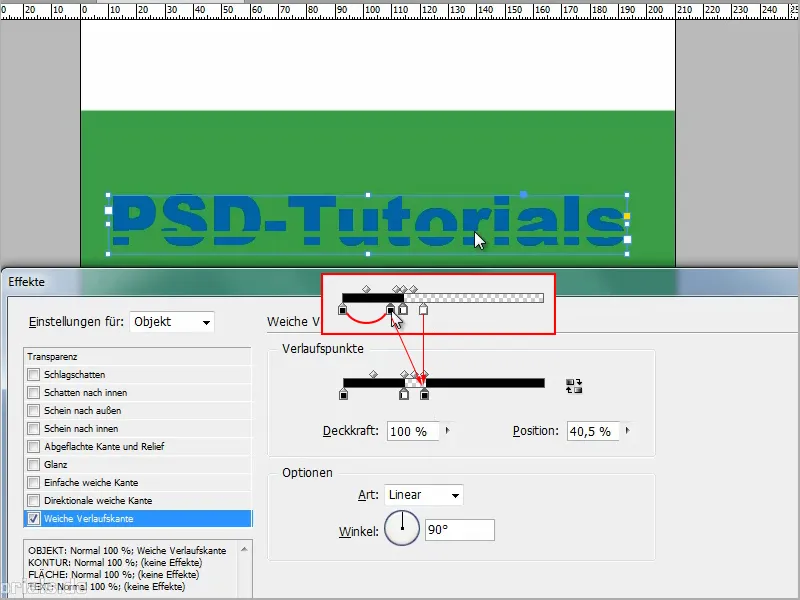
Task: Check the Einfache weiche Kante box
Action: pos(34,482)
